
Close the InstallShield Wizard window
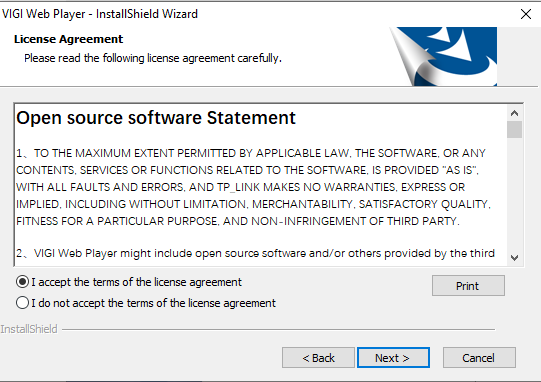pyautogui.click(x=526, y=14)
